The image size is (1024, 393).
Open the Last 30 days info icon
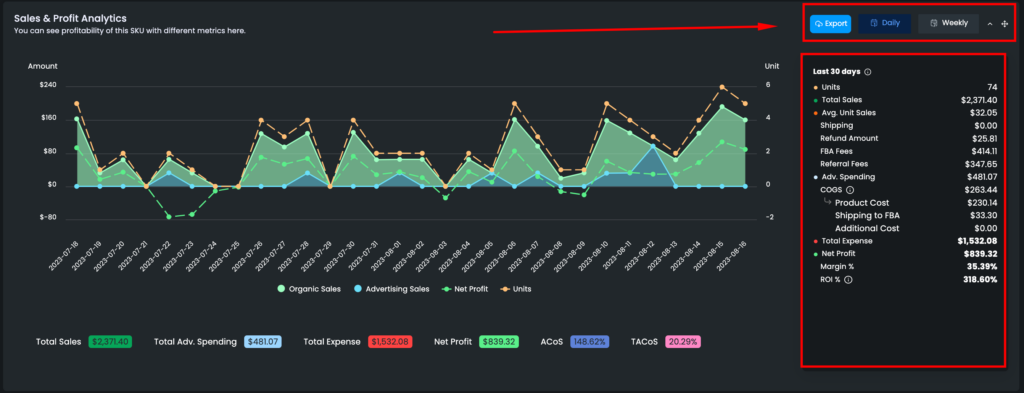pos(868,72)
